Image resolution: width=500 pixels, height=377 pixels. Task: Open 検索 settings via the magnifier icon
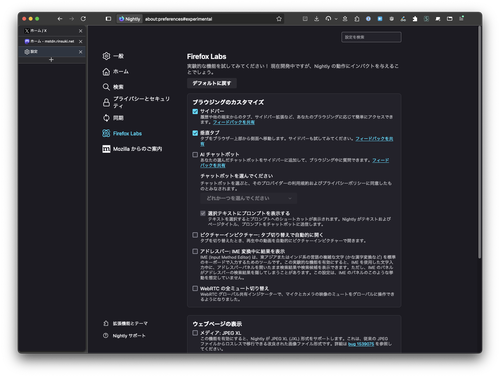[106, 87]
